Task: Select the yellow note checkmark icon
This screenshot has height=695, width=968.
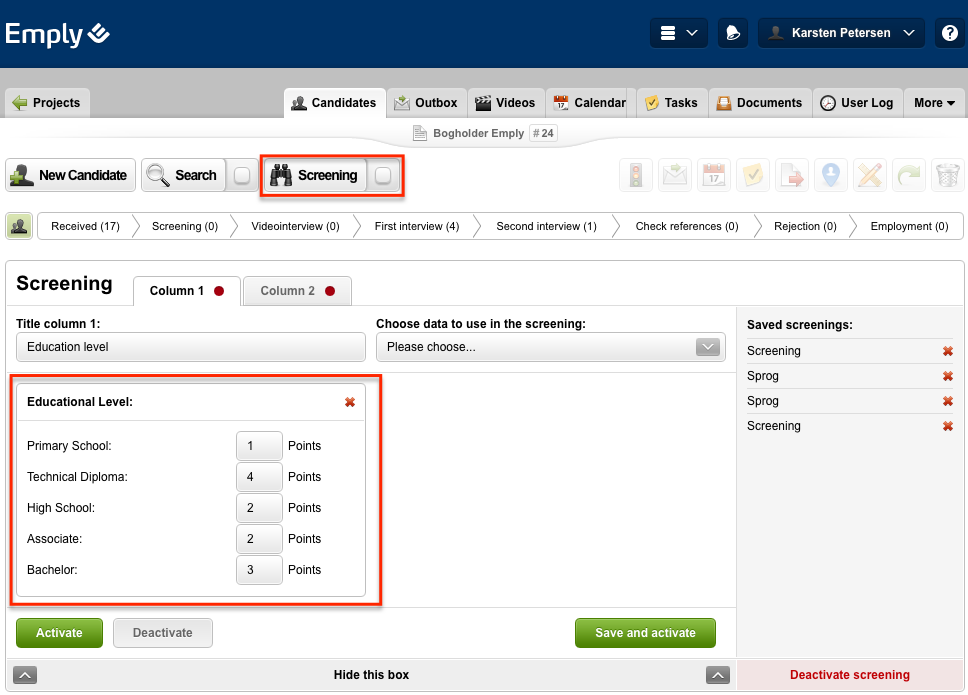Action: 753,175
